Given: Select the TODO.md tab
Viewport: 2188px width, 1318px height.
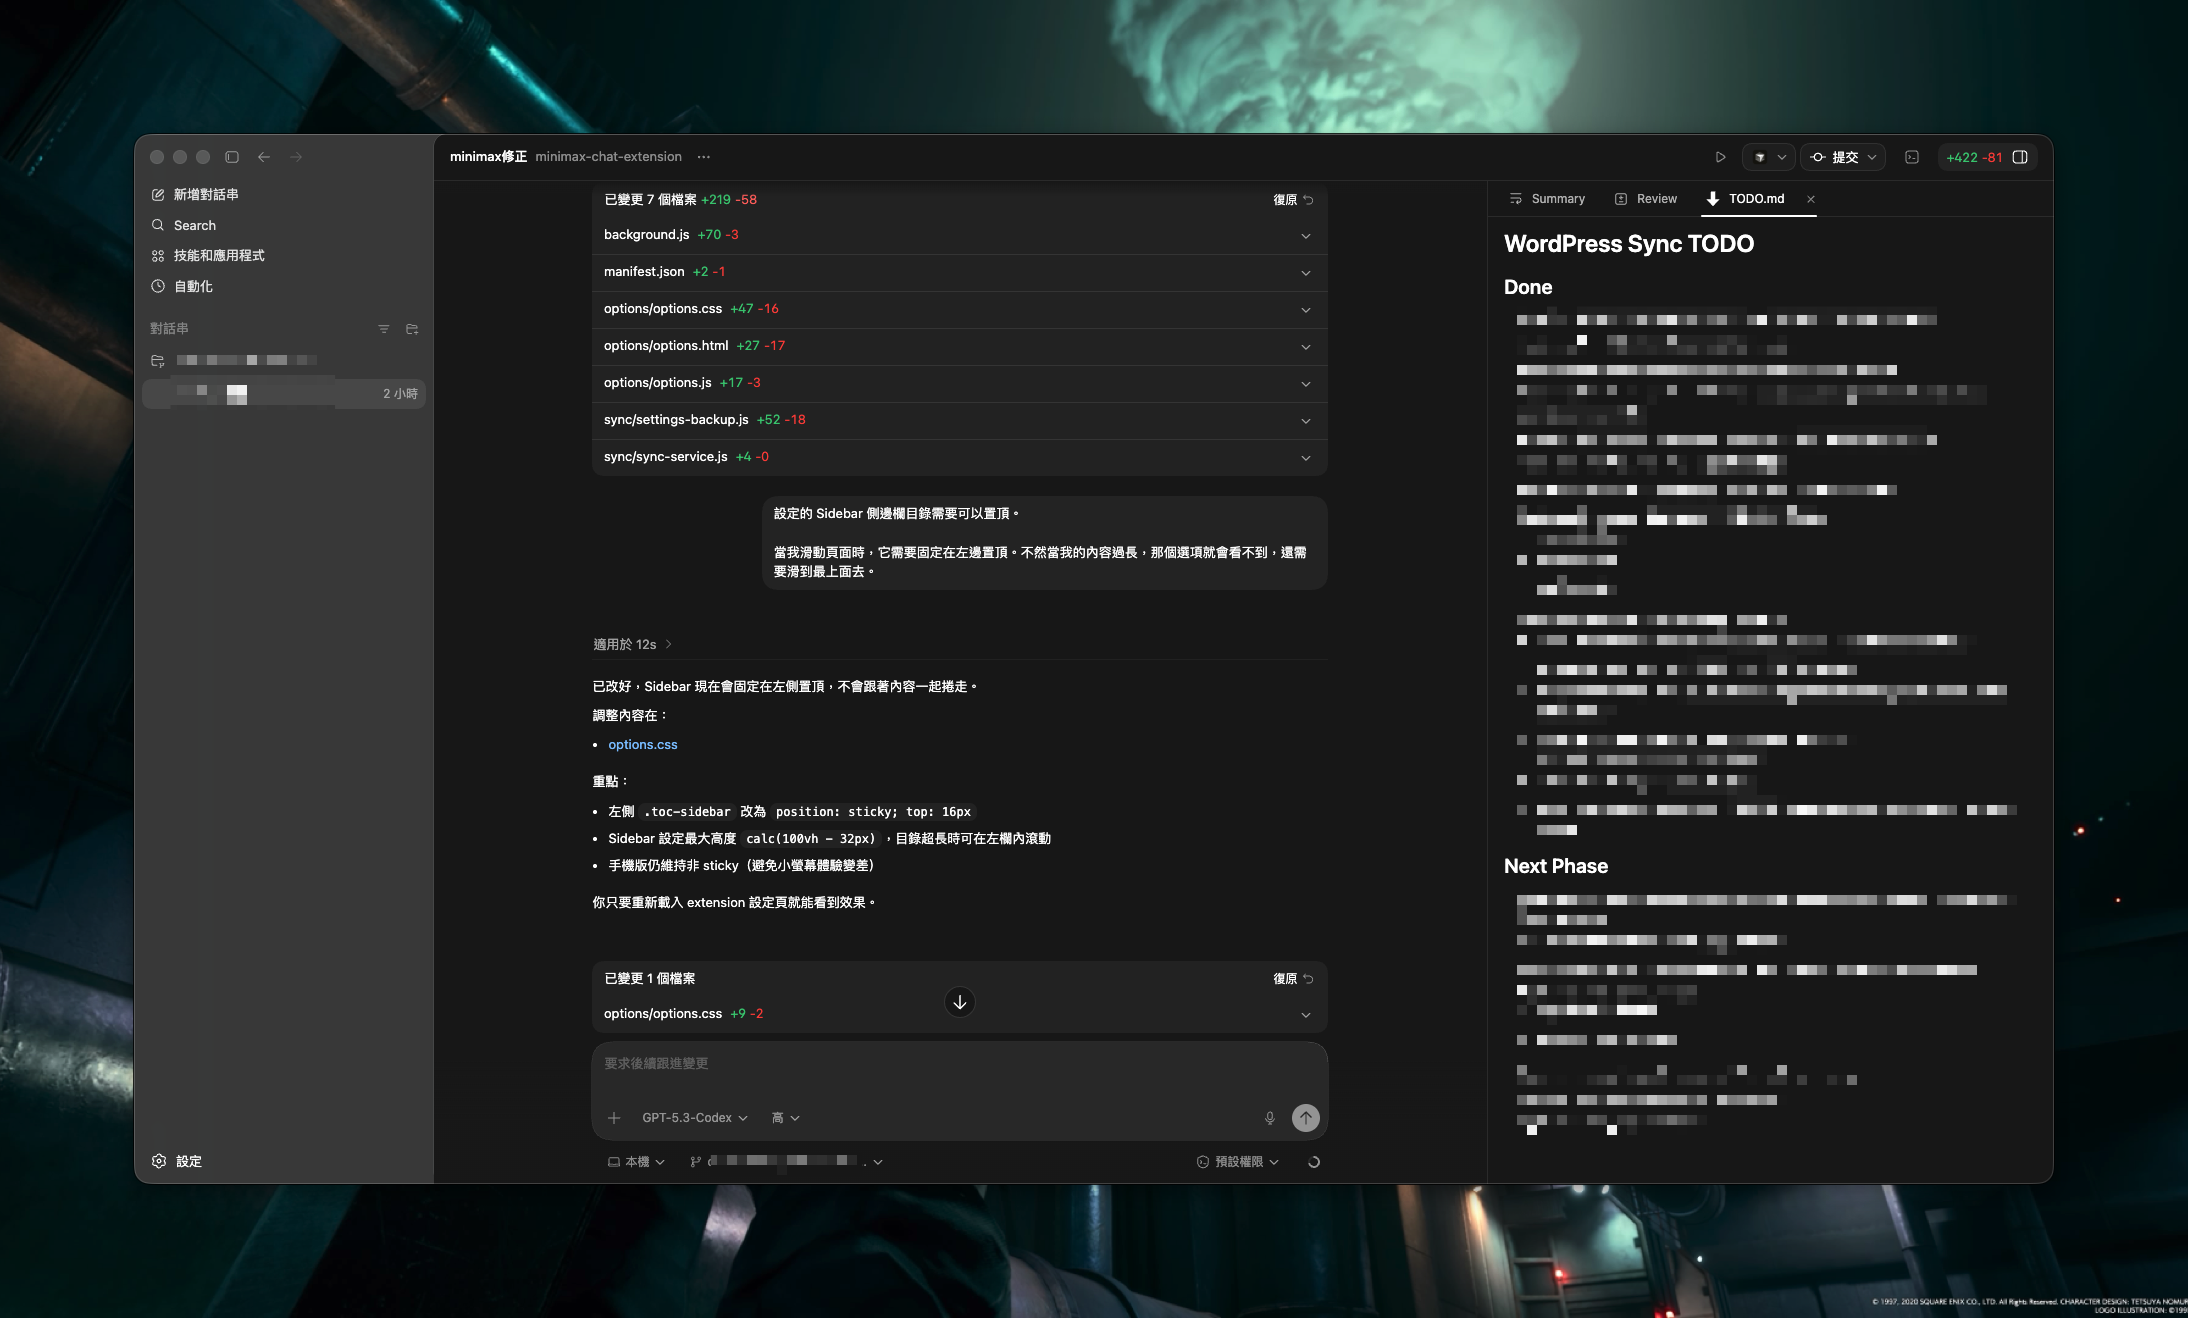Looking at the screenshot, I should click(x=1746, y=199).
